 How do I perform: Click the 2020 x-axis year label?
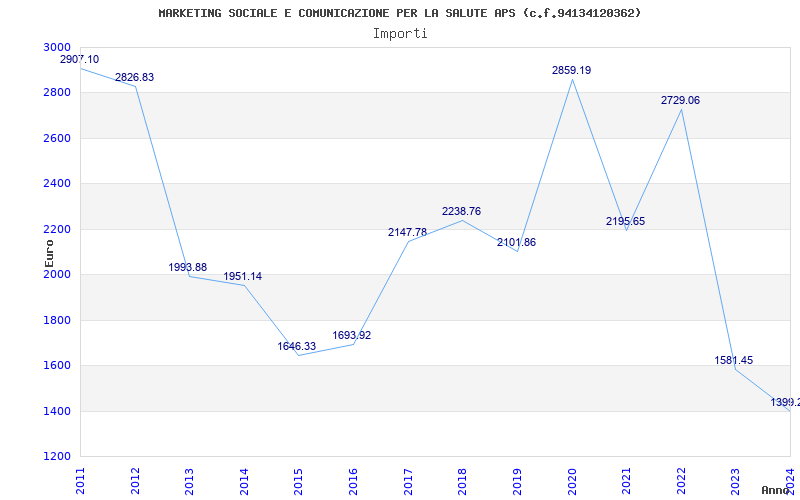(572, 481)
